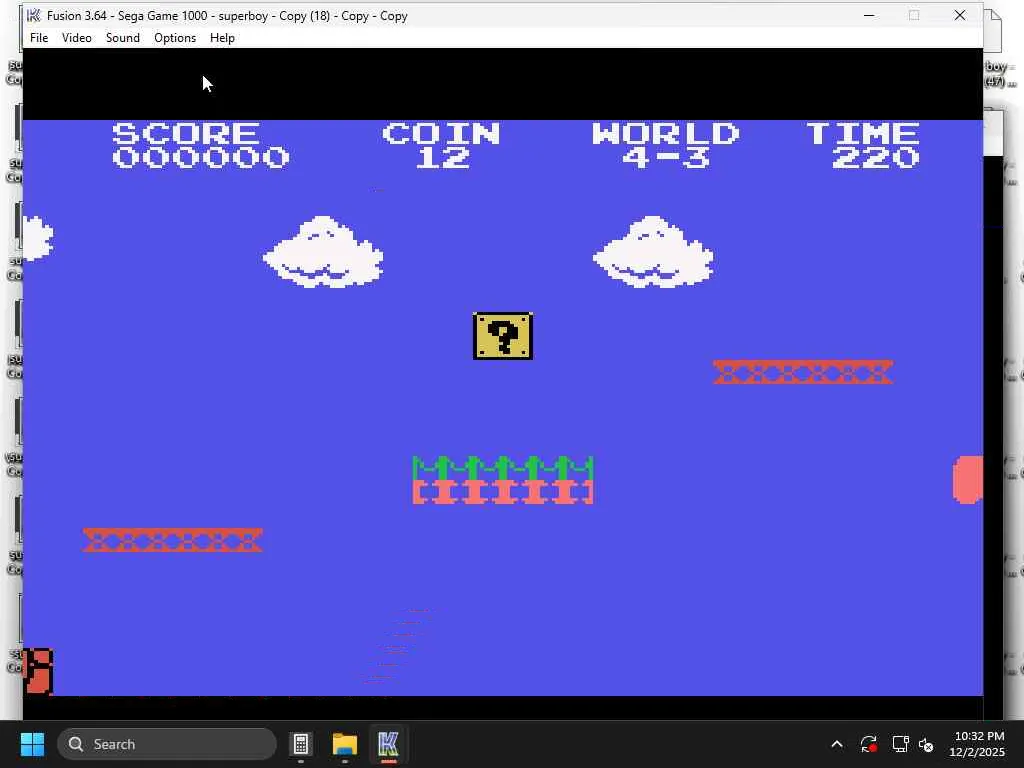Click the Fusion app icon in title bar
This screenshot has height=768, width=1024.
tap(33, 15)
